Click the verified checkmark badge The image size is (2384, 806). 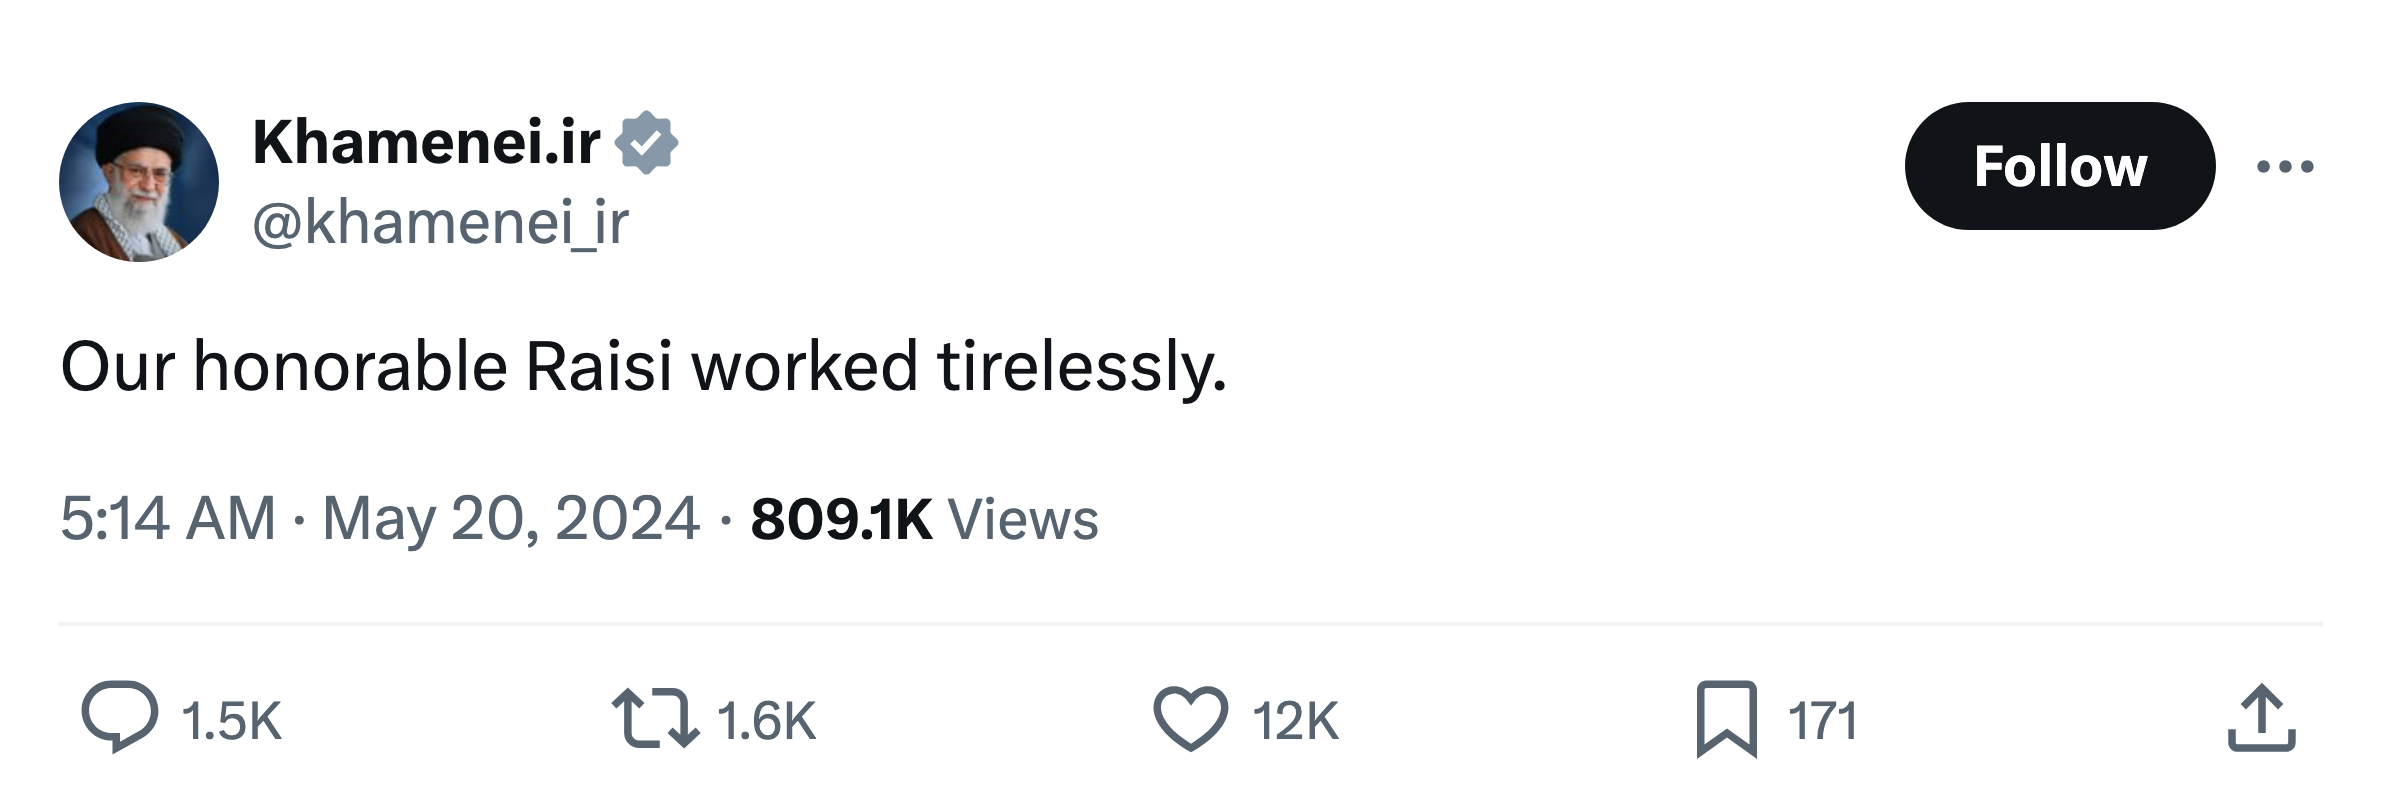point(646,142)
